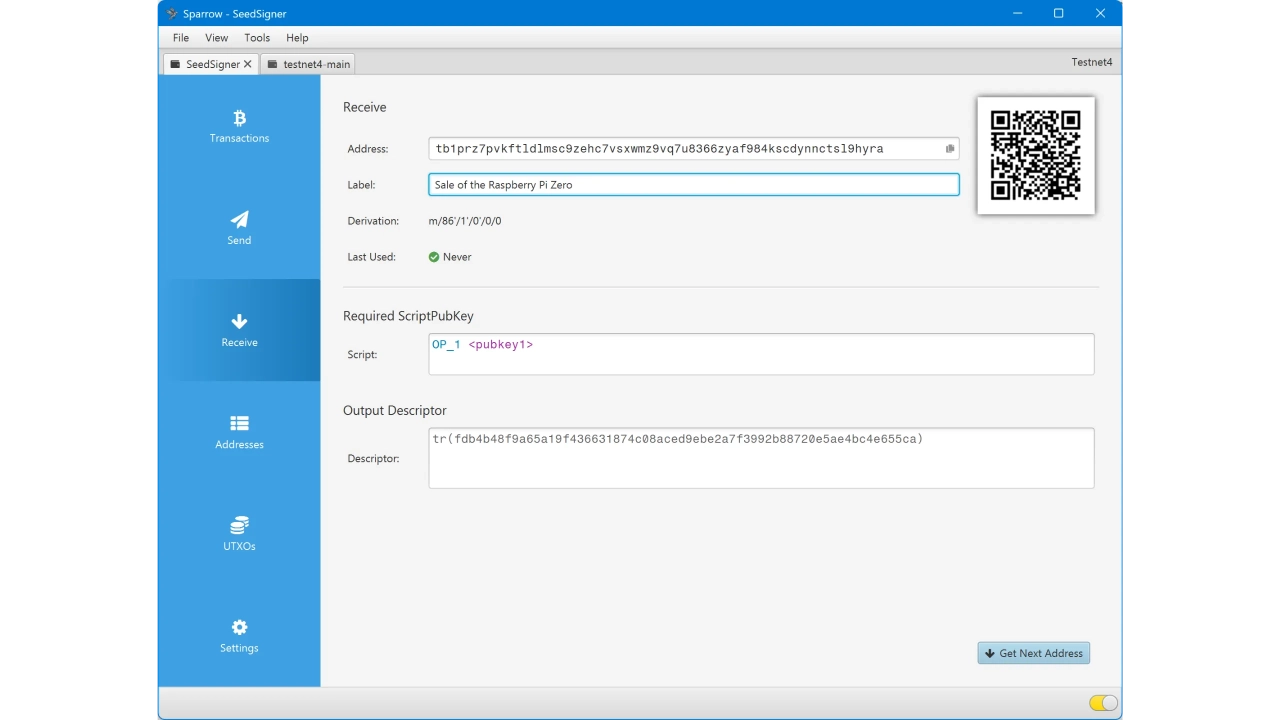Open the File menu
Screen dimensions: 1280x720
181,38
